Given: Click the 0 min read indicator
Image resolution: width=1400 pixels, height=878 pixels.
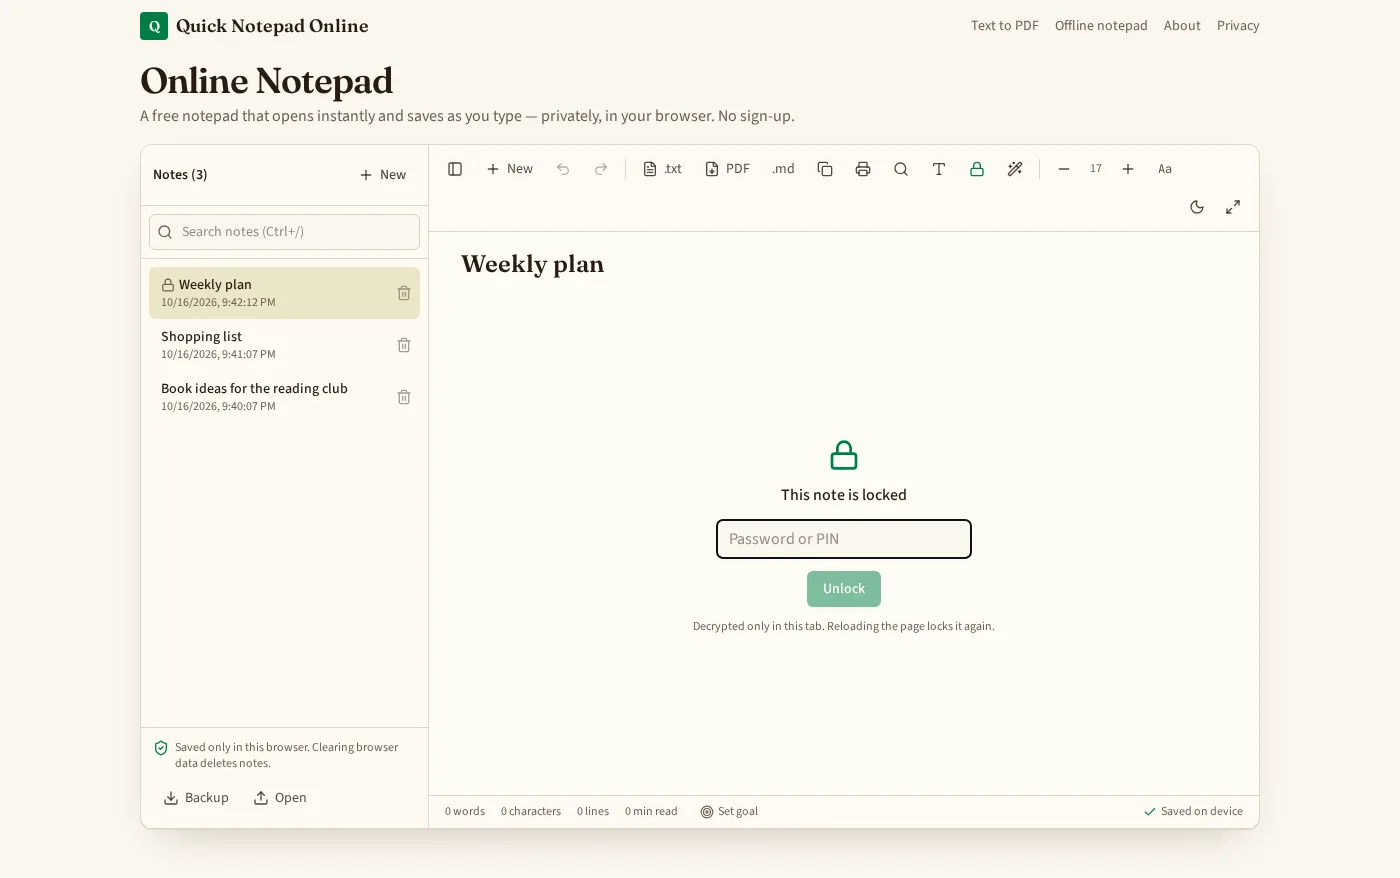Looking at the screenshot, I should 651,812.
